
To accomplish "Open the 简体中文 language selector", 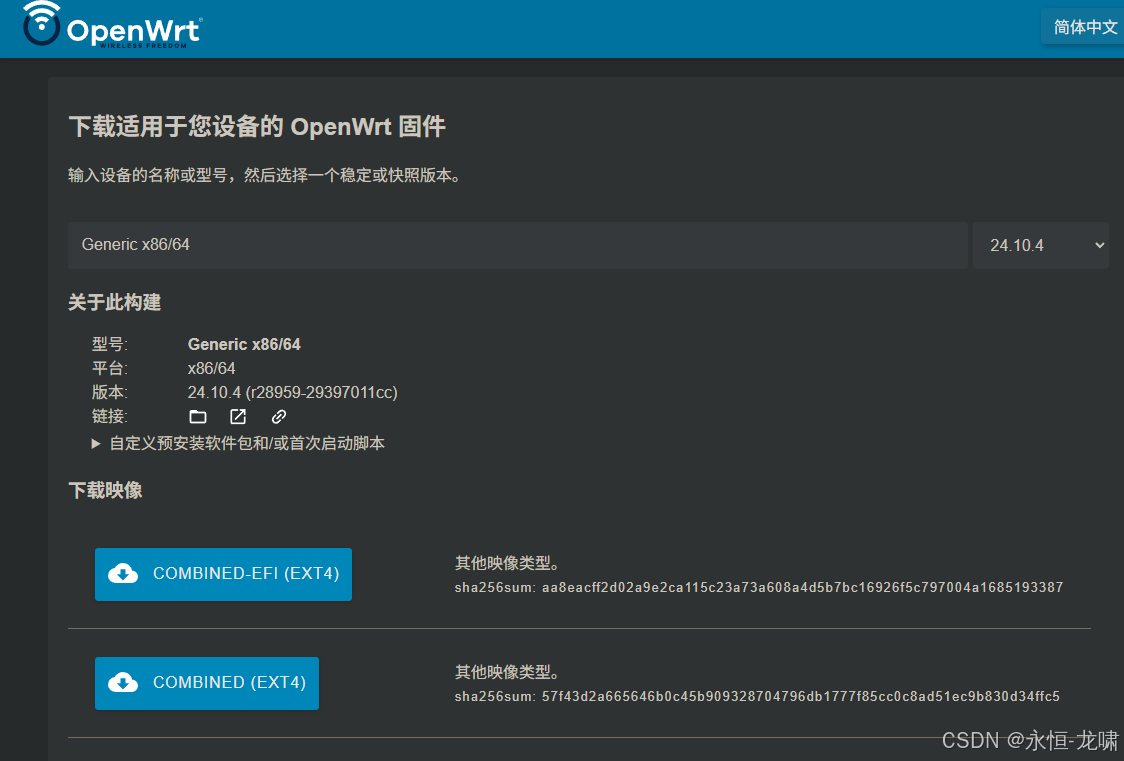I will tap(1084, 27).
